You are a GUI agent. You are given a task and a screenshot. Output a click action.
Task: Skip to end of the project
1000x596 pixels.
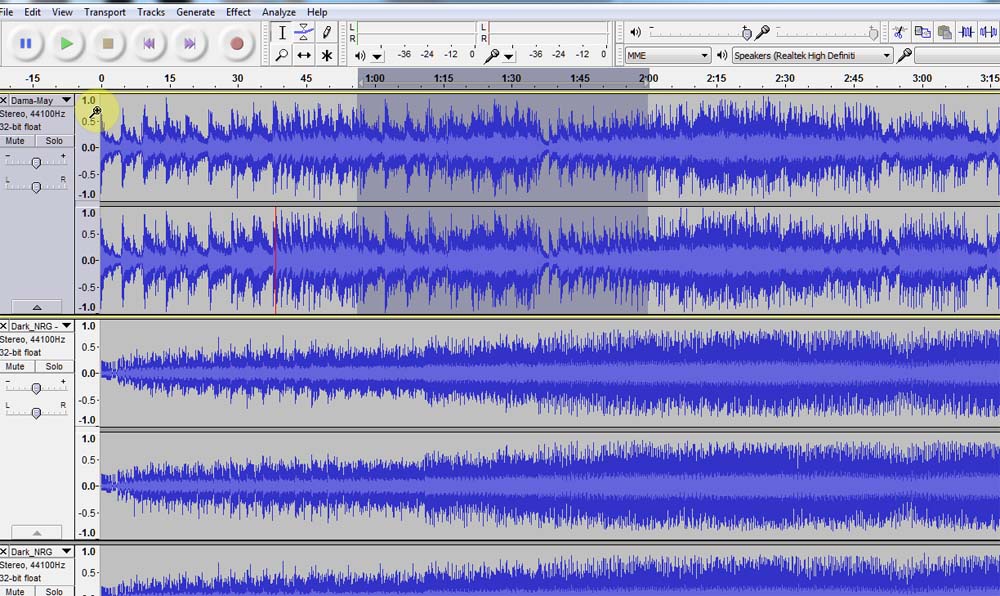click(190, 43)
